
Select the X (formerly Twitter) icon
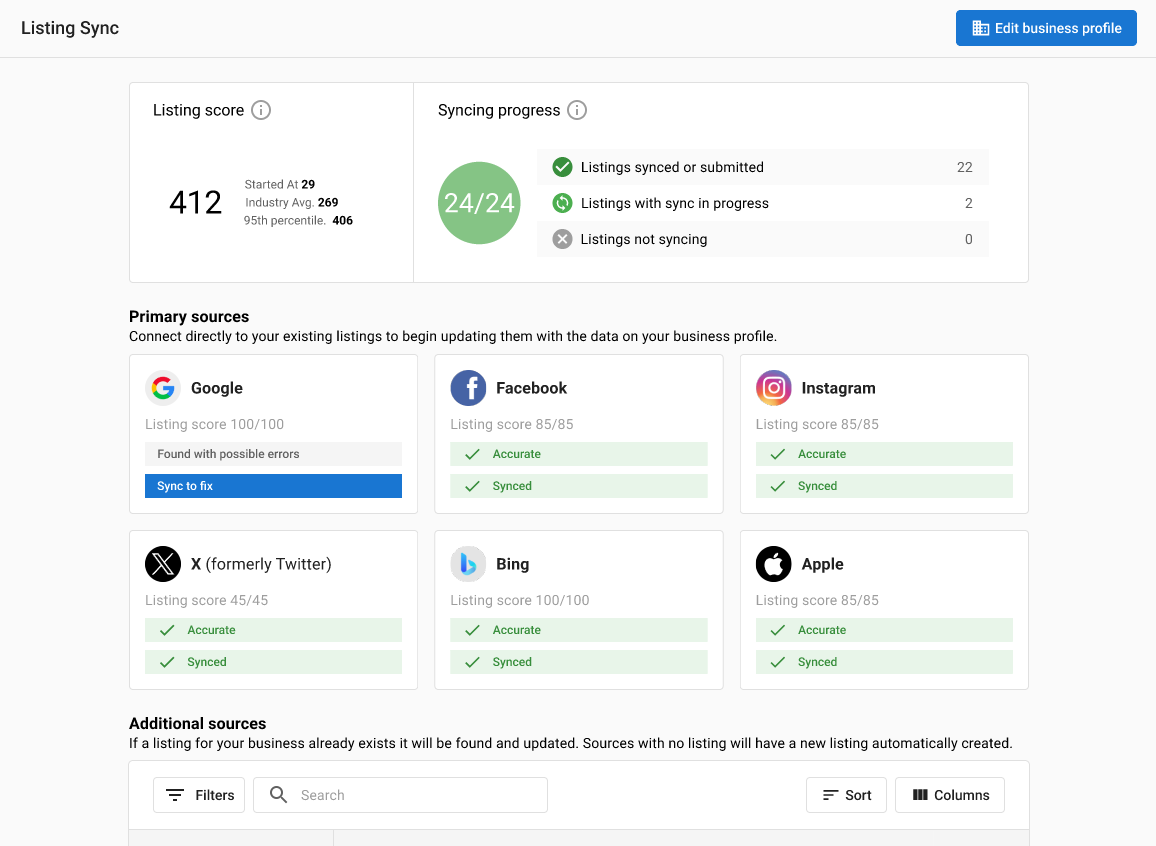pyautogui.click(x=163, y=564)
